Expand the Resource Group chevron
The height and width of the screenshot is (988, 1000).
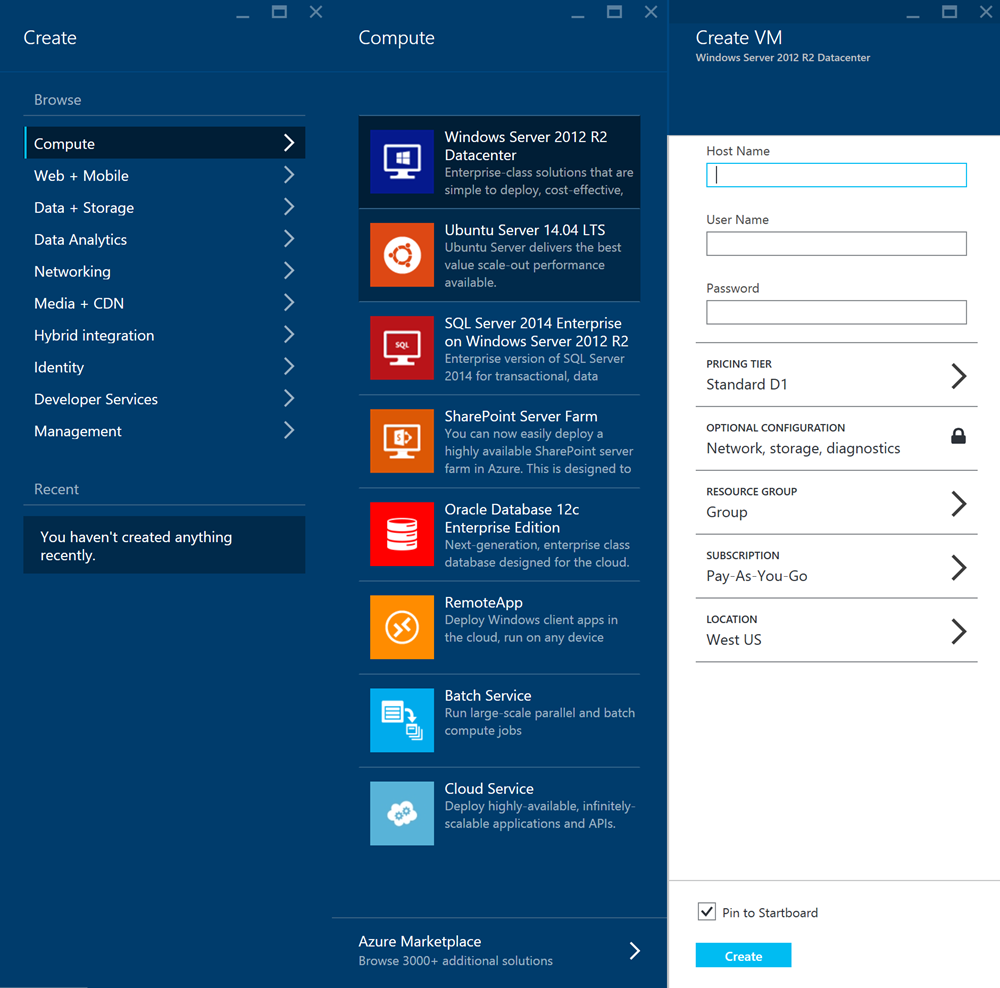959,503
